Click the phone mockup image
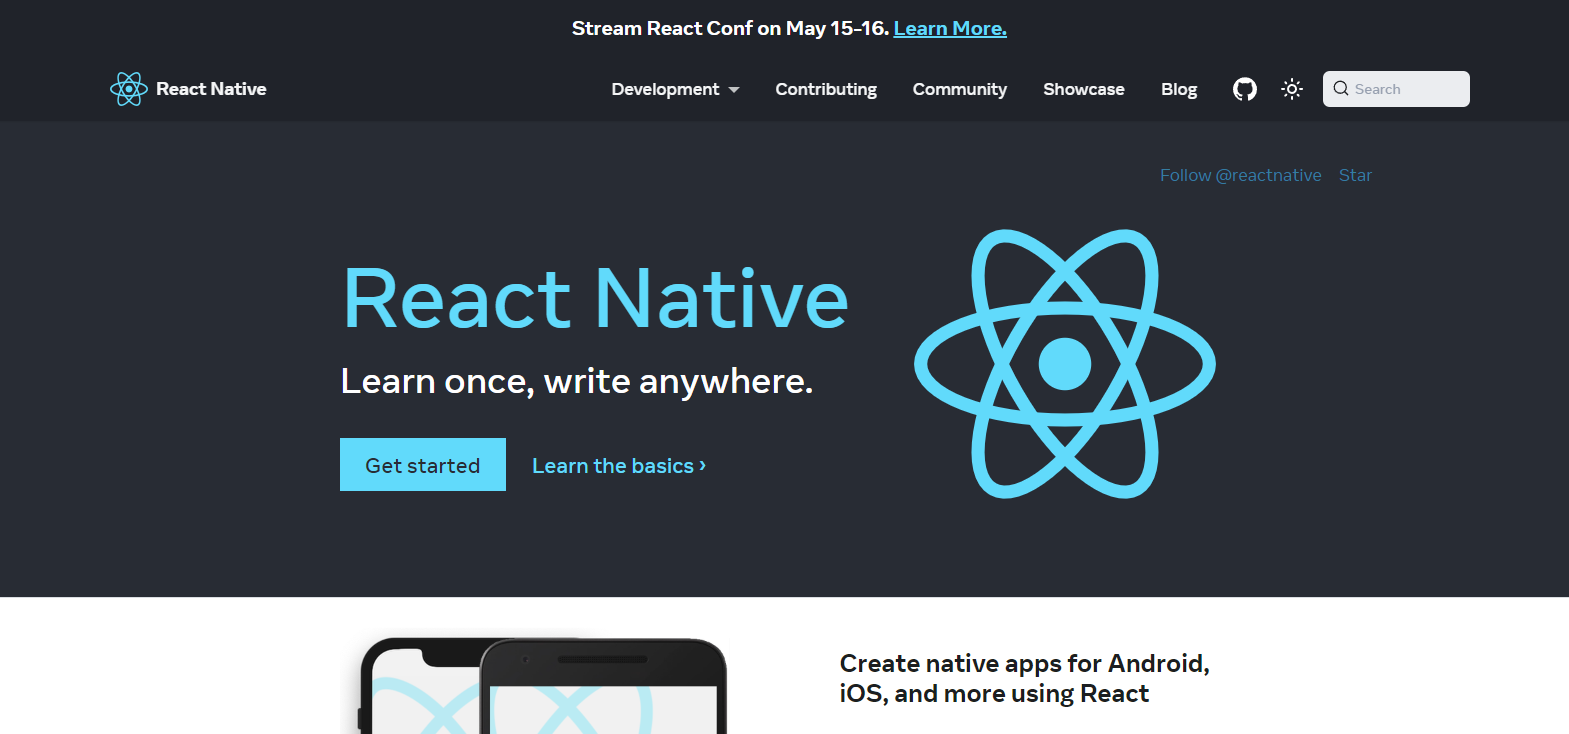The image size is (1569, 734). [542, 686]
